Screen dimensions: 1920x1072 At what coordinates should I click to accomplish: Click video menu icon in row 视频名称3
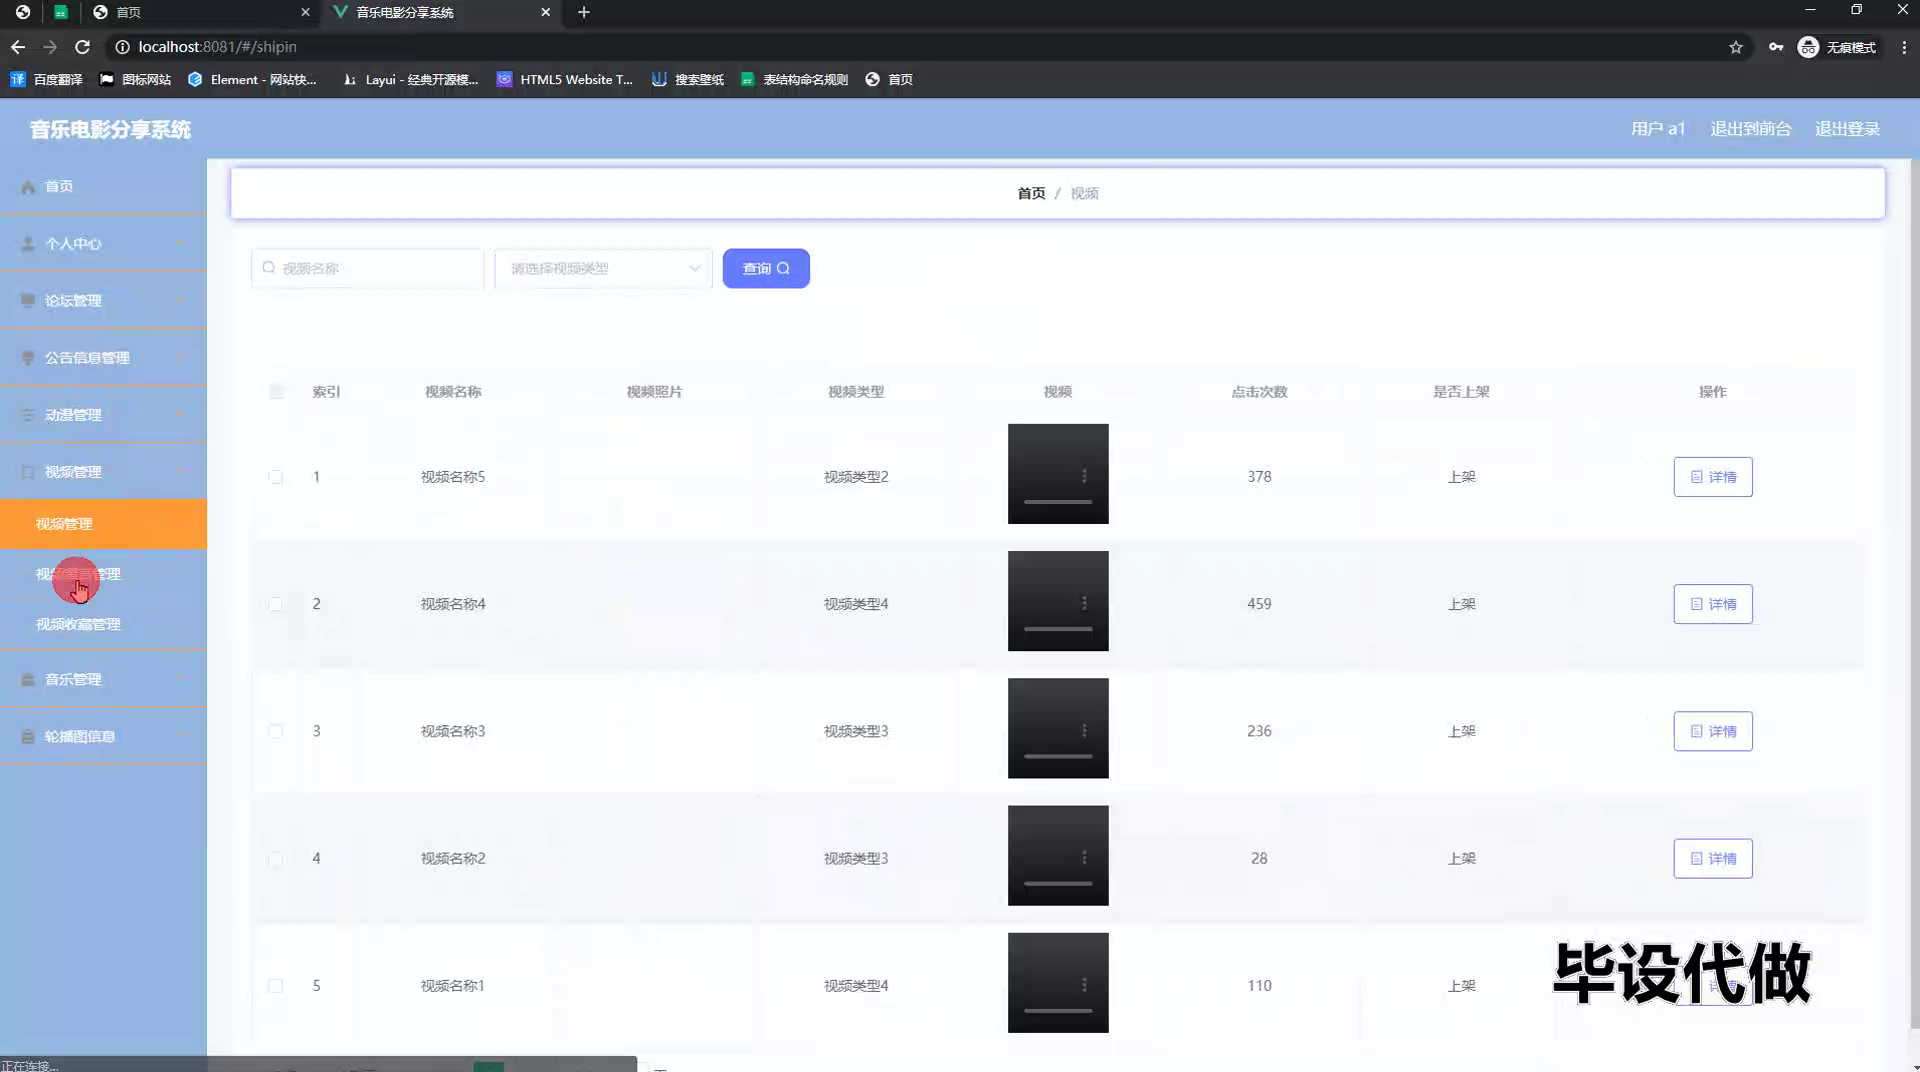(x=1084, y=730)
